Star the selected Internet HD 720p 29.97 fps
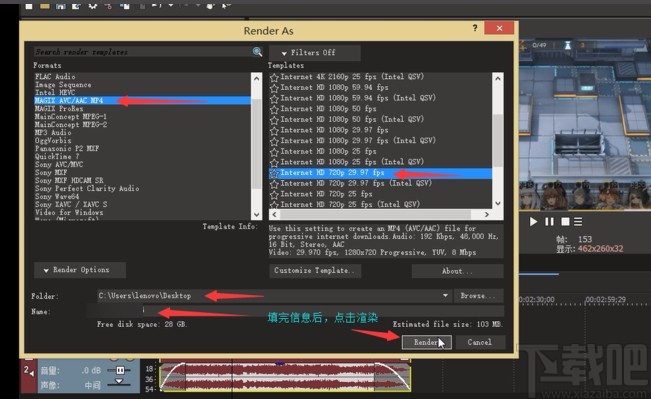The width and height of the screenshot is (651, 399). pos(274,173)
